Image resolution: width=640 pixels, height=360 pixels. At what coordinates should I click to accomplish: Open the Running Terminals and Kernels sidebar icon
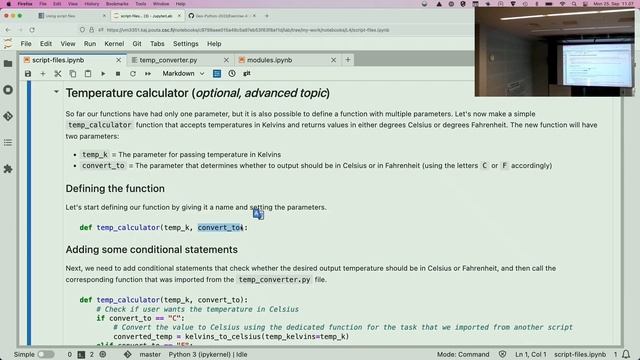pos(8,90)
